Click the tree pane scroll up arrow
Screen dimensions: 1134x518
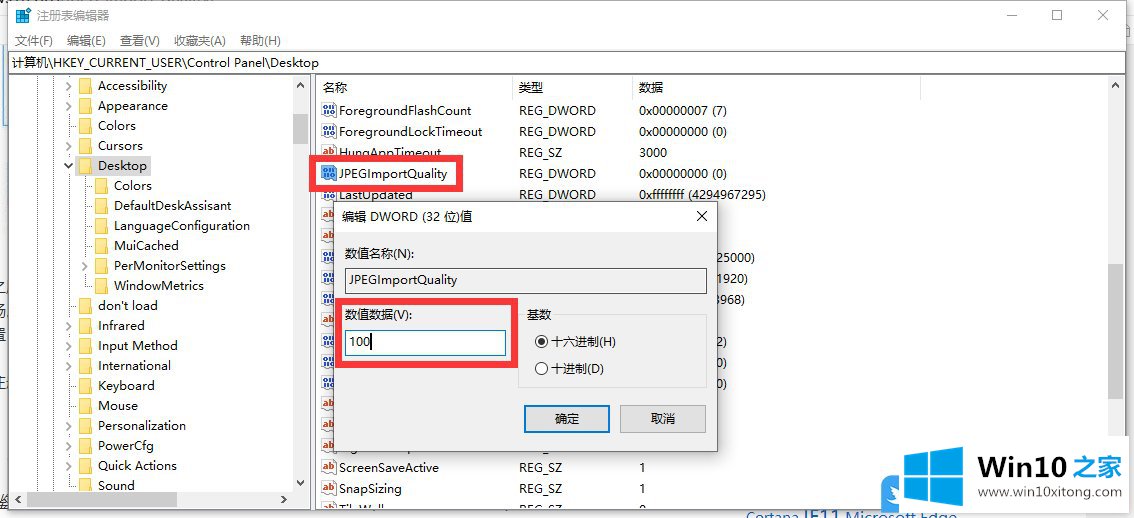point(301,85)
